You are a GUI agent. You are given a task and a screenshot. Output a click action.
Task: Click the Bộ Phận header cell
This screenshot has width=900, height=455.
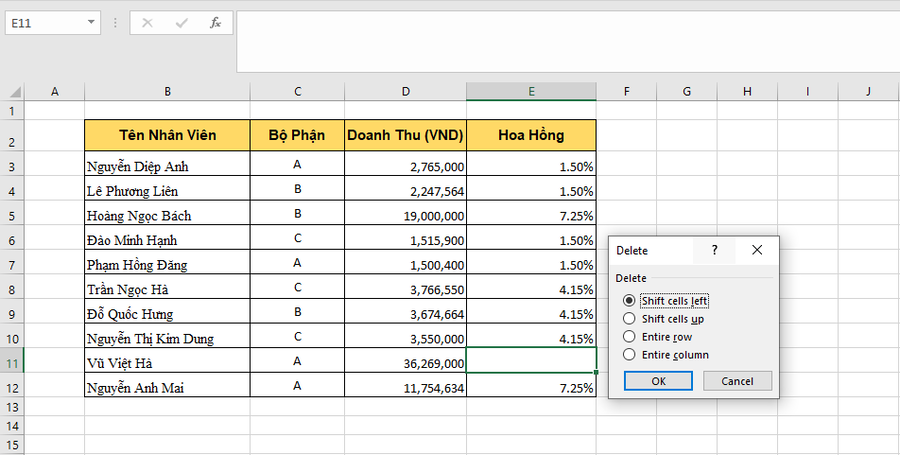(x=297, y=135)
